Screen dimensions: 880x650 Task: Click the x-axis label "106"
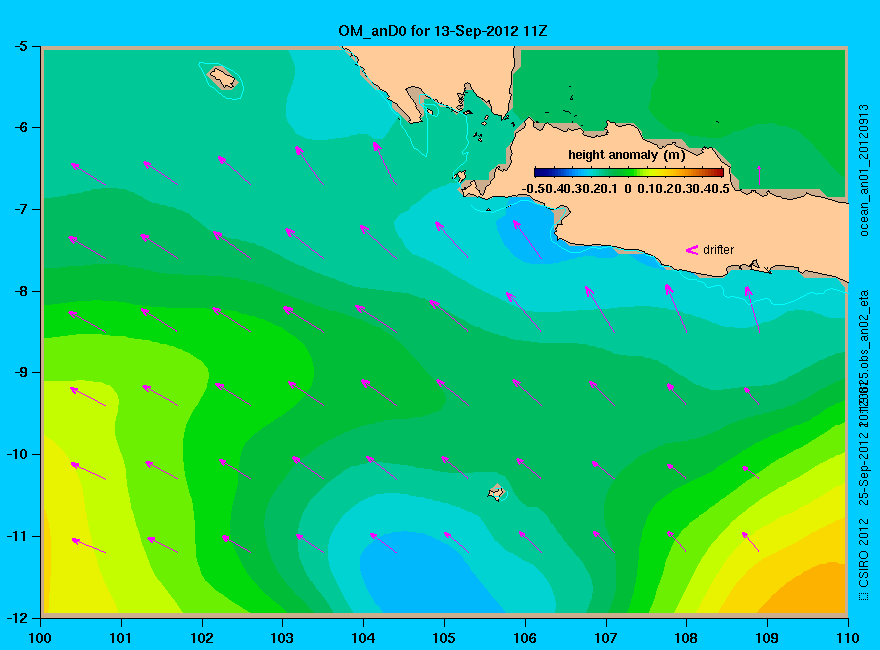pos(525,638)
